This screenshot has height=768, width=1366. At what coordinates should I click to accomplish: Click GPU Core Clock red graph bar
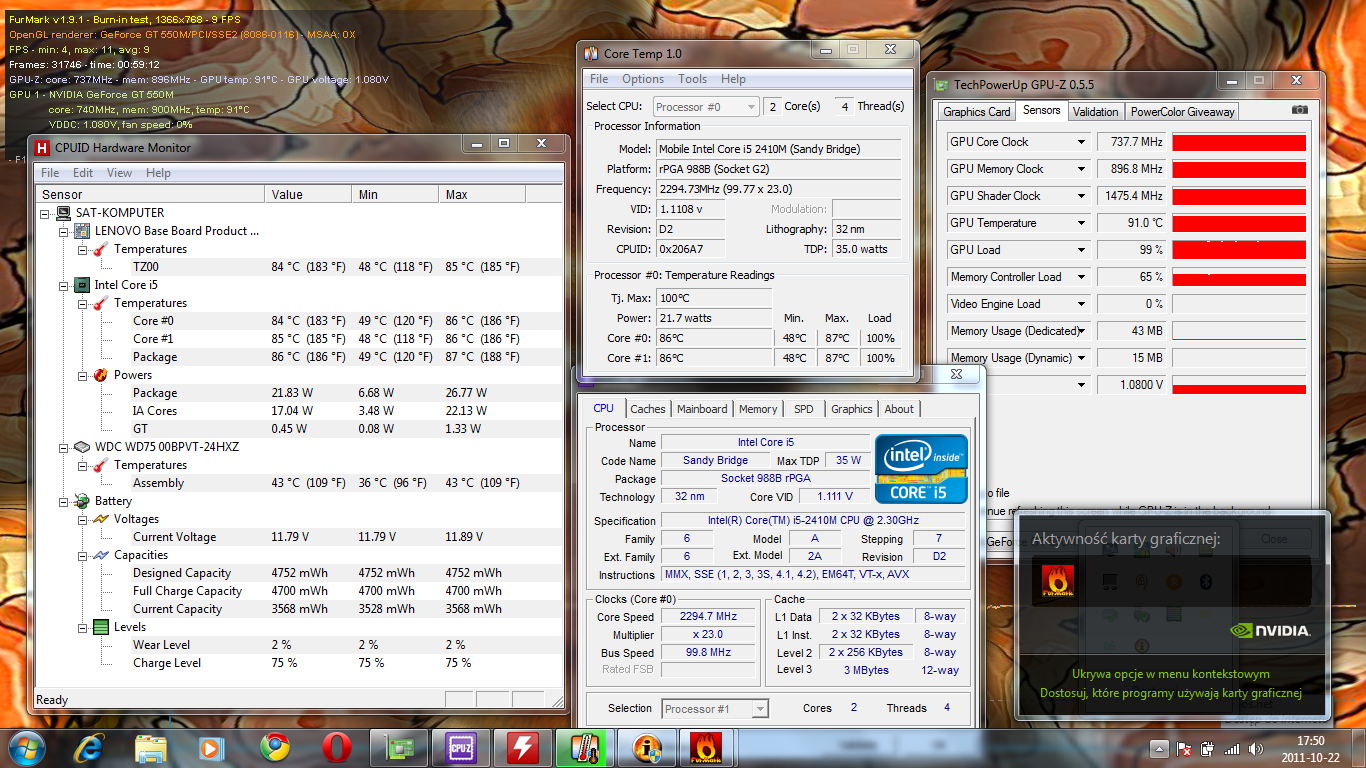(1239, 142)
